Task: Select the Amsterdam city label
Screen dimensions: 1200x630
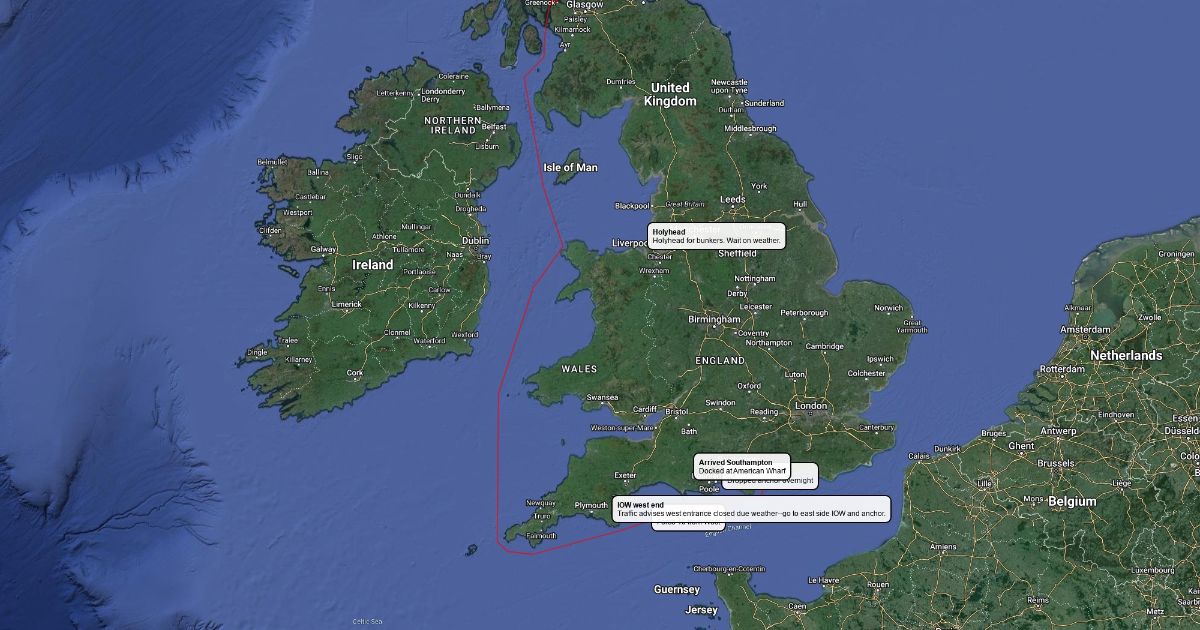Action: pos(1087,329)
